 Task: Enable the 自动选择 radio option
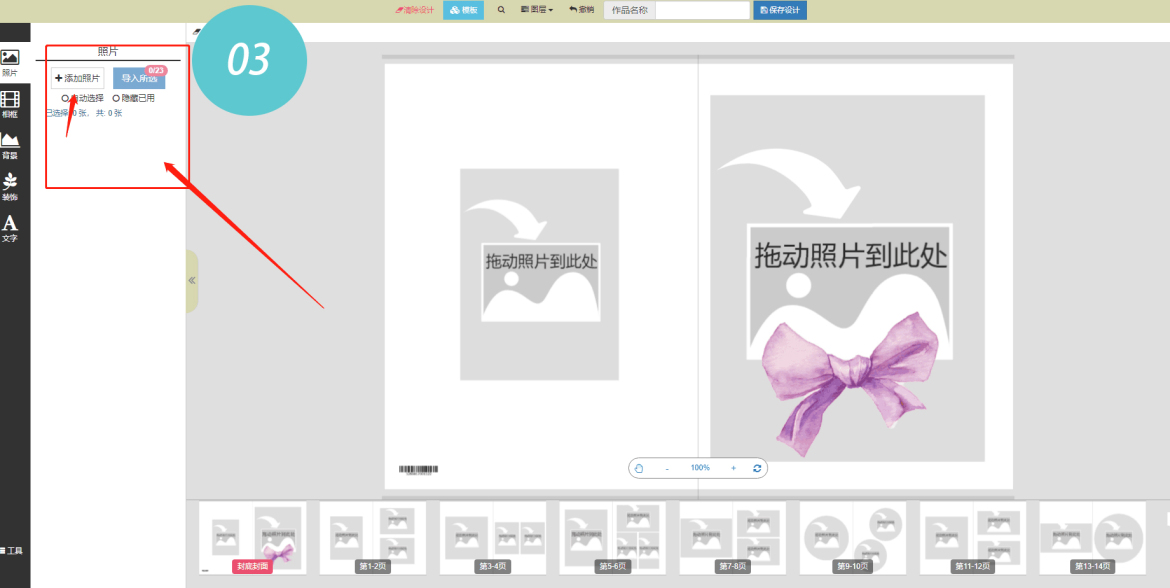coord(66,98)
